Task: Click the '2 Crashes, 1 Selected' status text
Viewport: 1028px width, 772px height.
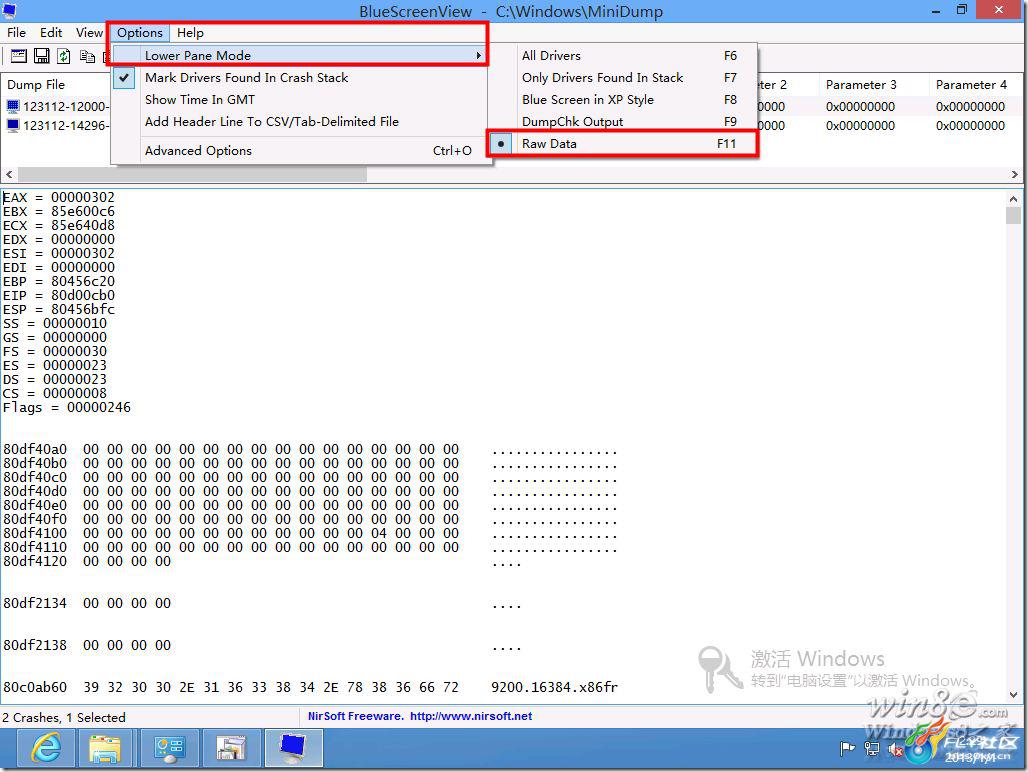Action: 64,718
